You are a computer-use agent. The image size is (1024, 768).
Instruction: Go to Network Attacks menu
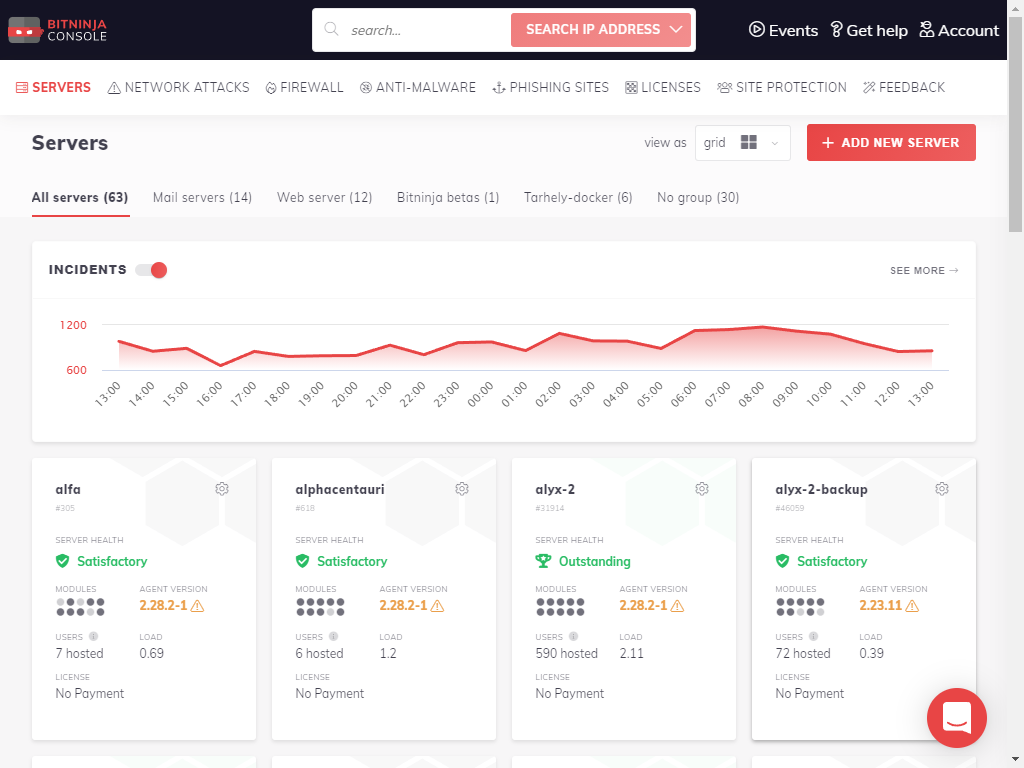click(x=178, y=87)
